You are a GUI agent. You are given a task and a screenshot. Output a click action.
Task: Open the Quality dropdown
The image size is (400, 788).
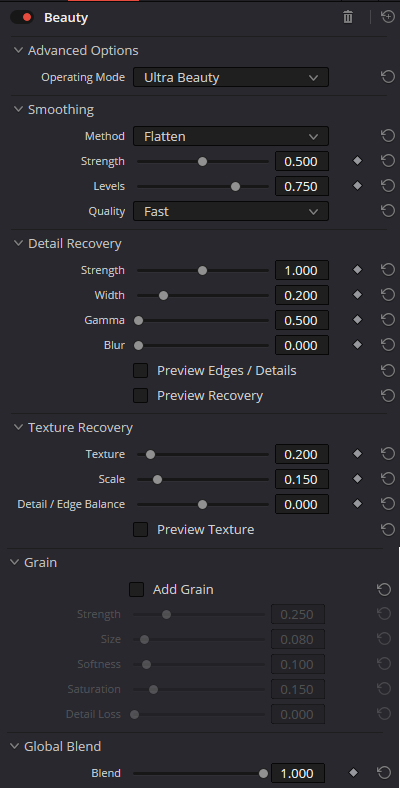231,212
